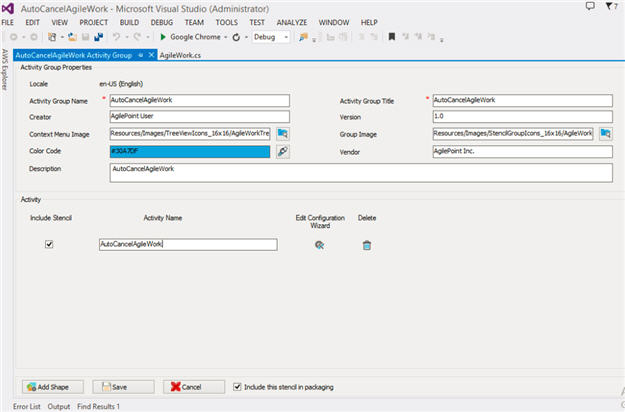Delete the AutoCancelAgileWork activity with trash icon

(367, 245)
